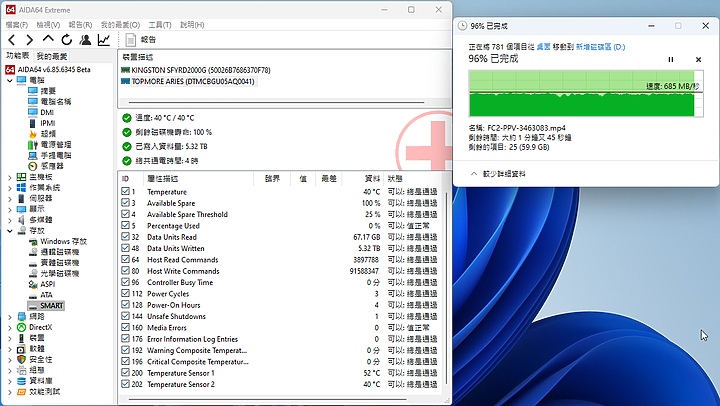Screen dimensions: 720x406
Task: Switch to the 我的最愛 favorites tab
Action: (52, 56)
